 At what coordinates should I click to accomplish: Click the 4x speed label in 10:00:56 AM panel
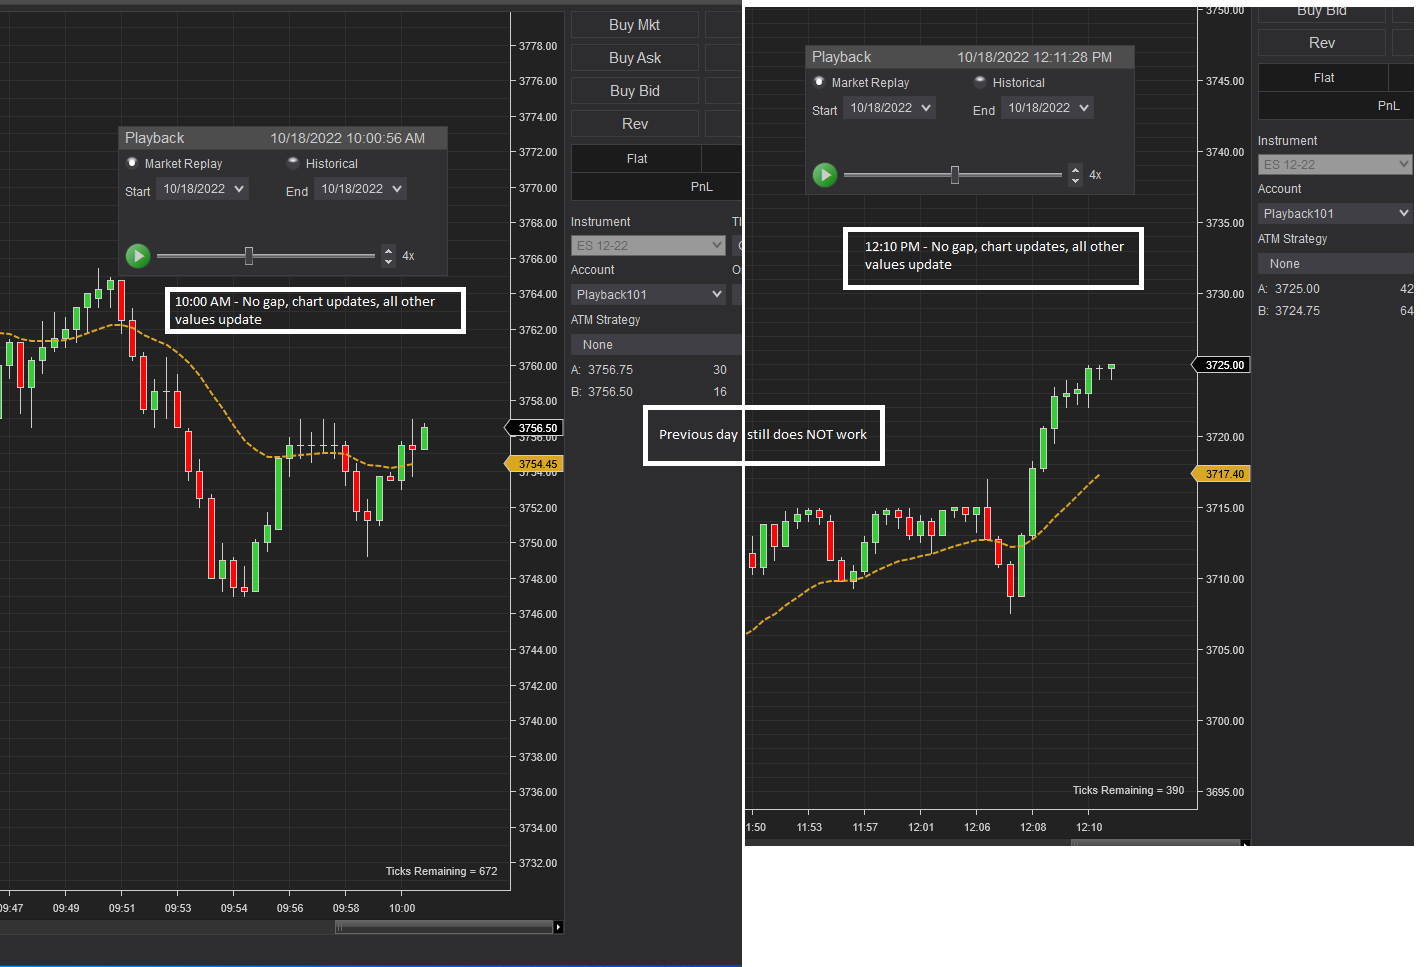(408, 256)
